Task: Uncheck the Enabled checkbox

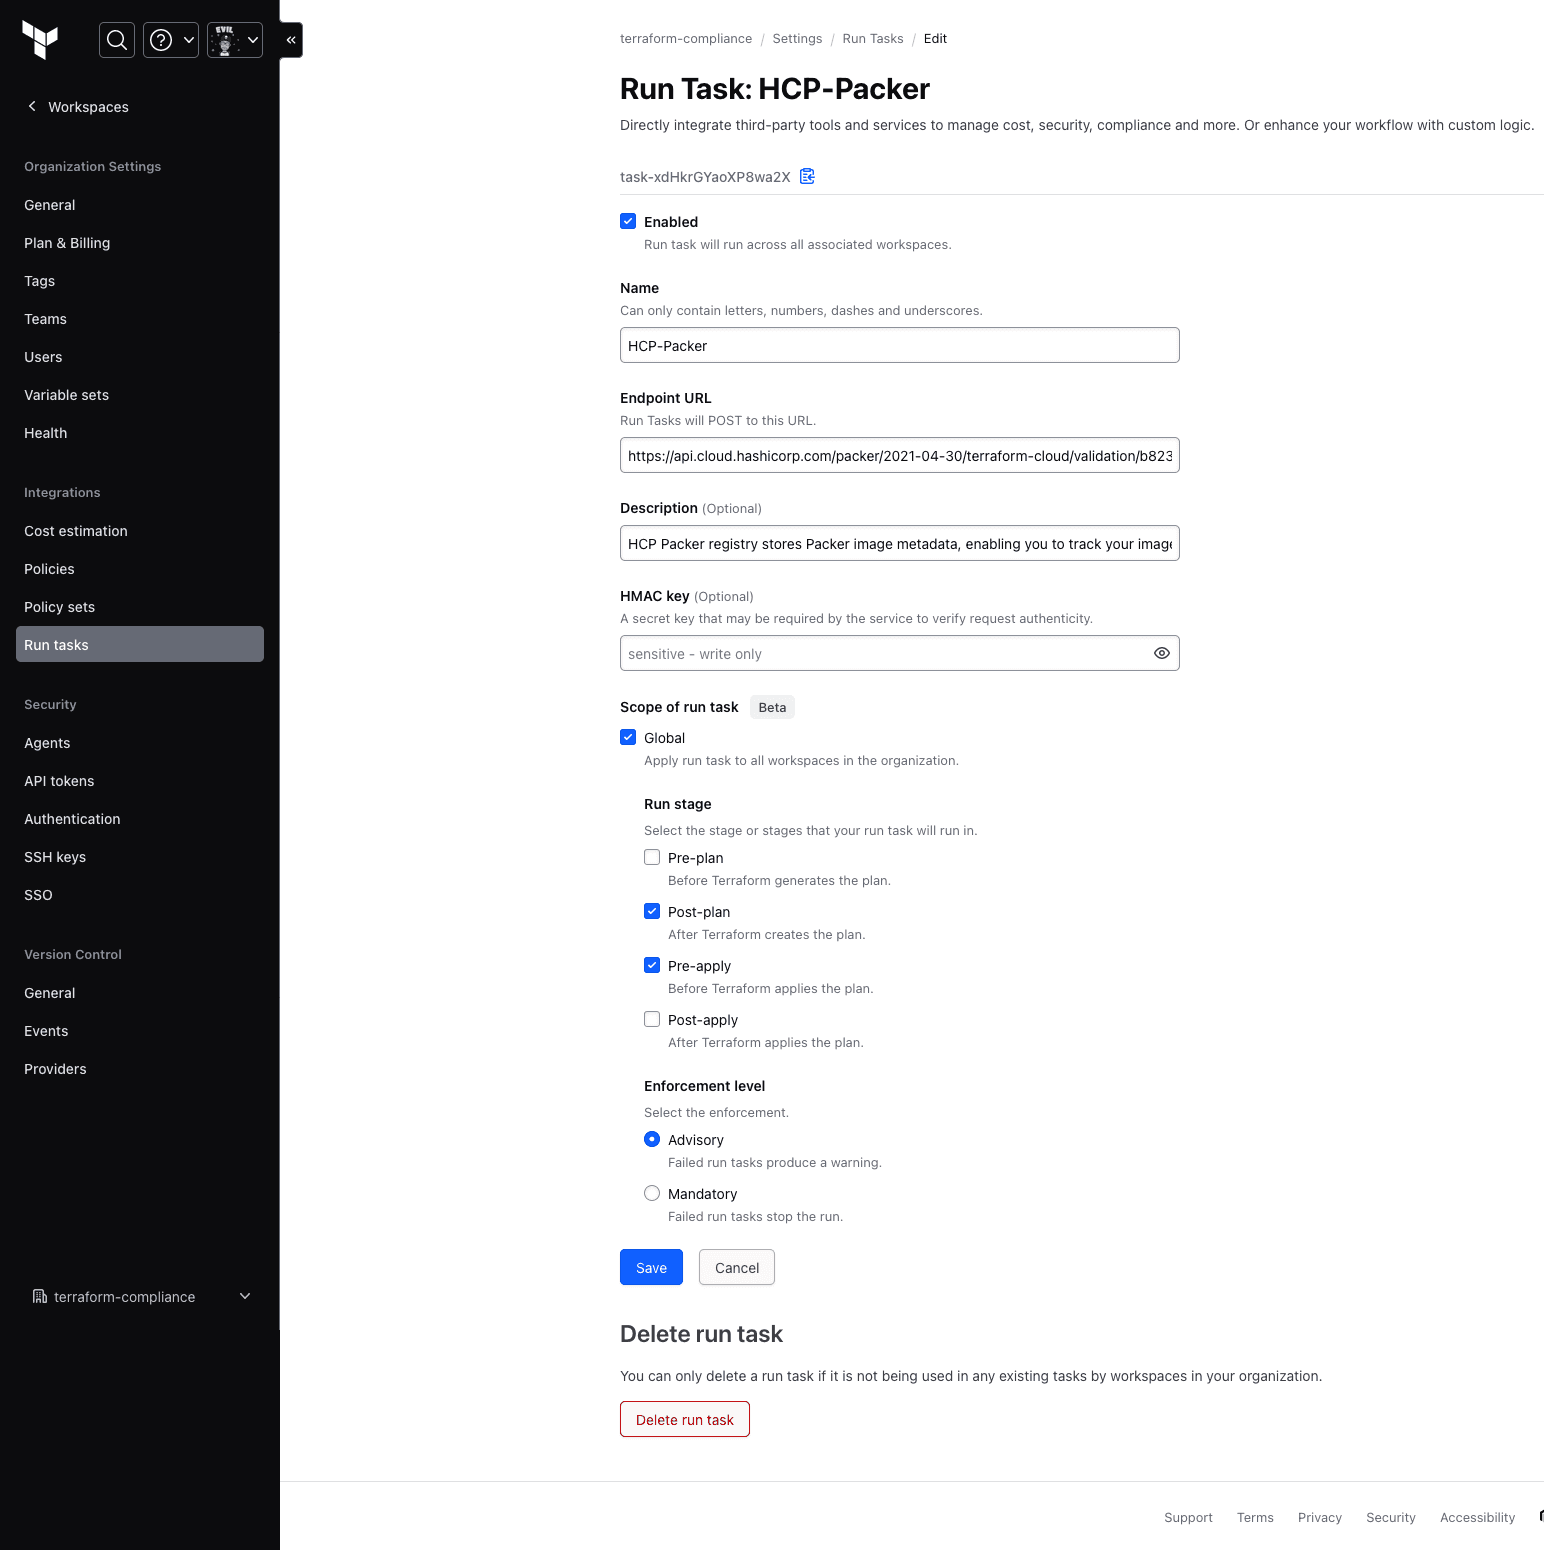Action: (x=628, y=222)
